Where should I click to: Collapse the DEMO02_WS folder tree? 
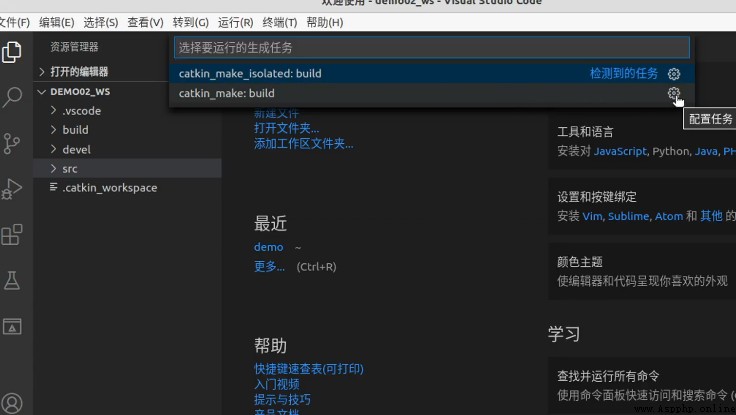tap(41, 92)
